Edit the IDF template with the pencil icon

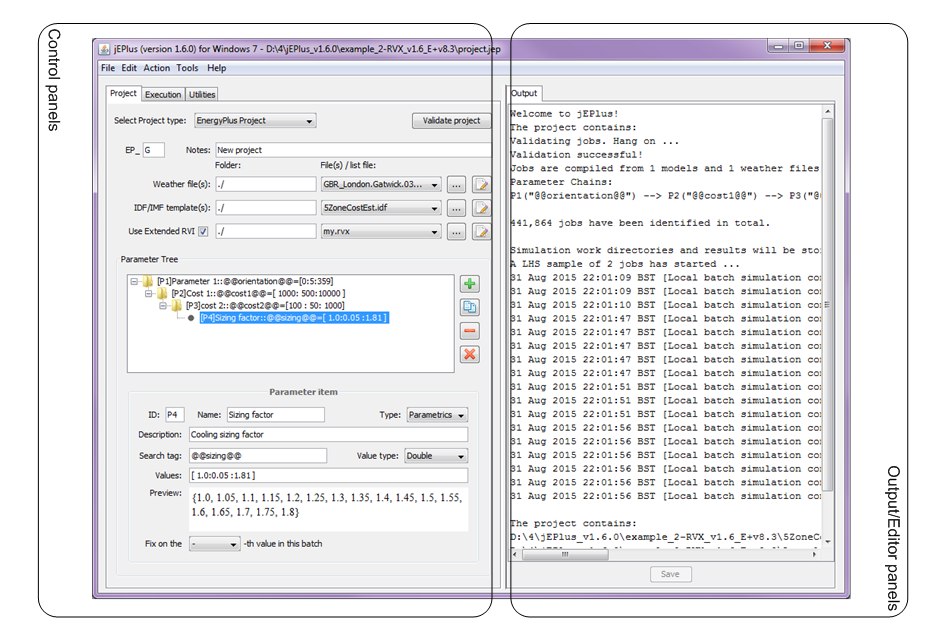coord(481,208)
